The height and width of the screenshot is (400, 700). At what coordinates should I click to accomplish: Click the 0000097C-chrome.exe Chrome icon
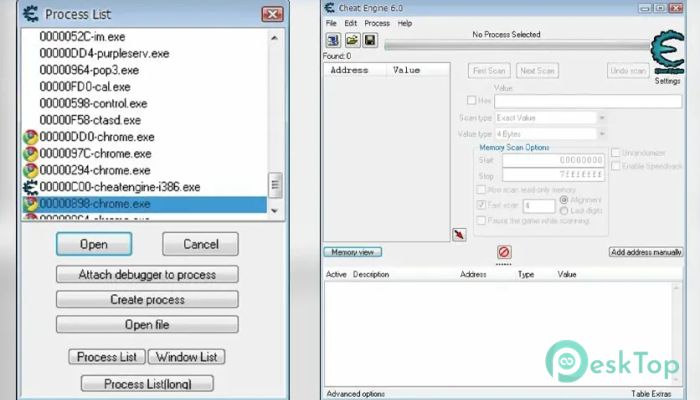tap(30, 154)
